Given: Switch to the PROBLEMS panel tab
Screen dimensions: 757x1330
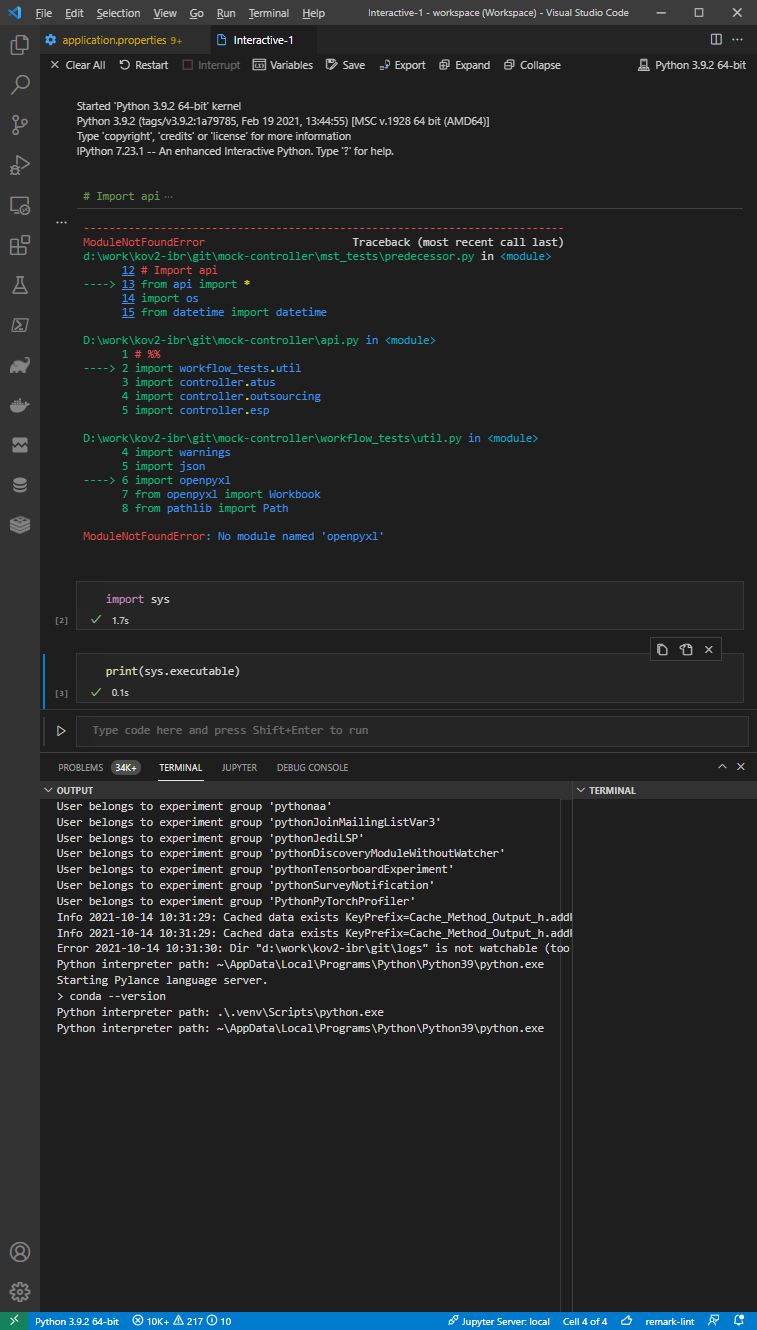Looking at the screenshot, I should tap(99, 768).
